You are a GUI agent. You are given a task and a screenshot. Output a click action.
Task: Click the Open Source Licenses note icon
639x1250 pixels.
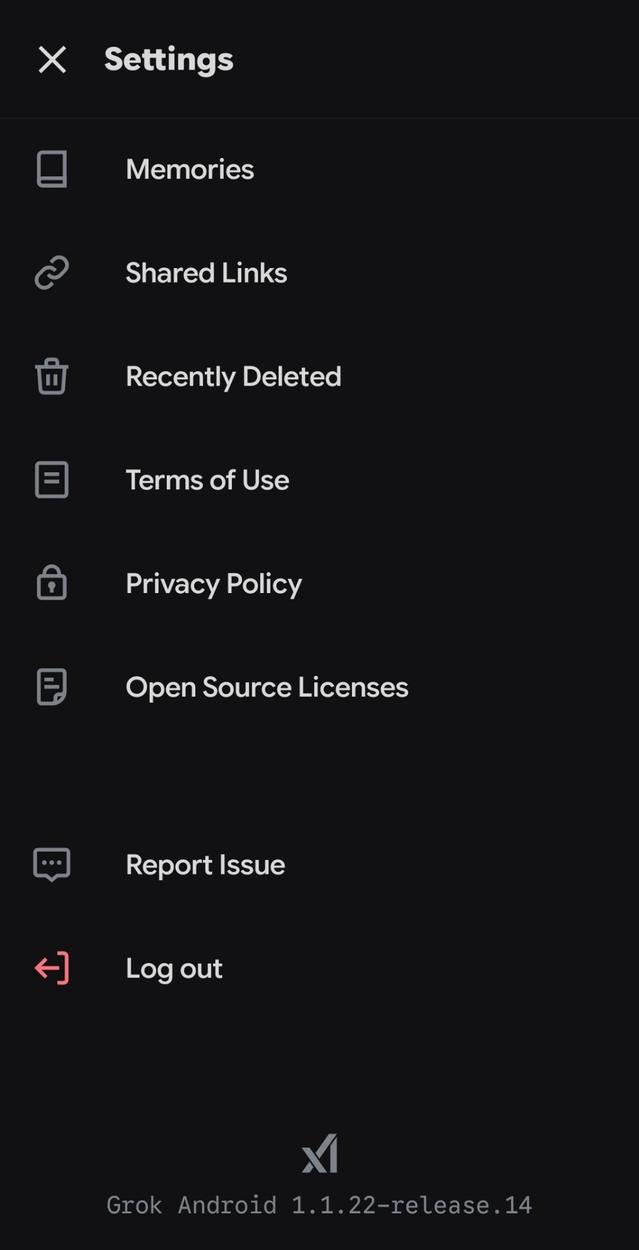point(51,687)
